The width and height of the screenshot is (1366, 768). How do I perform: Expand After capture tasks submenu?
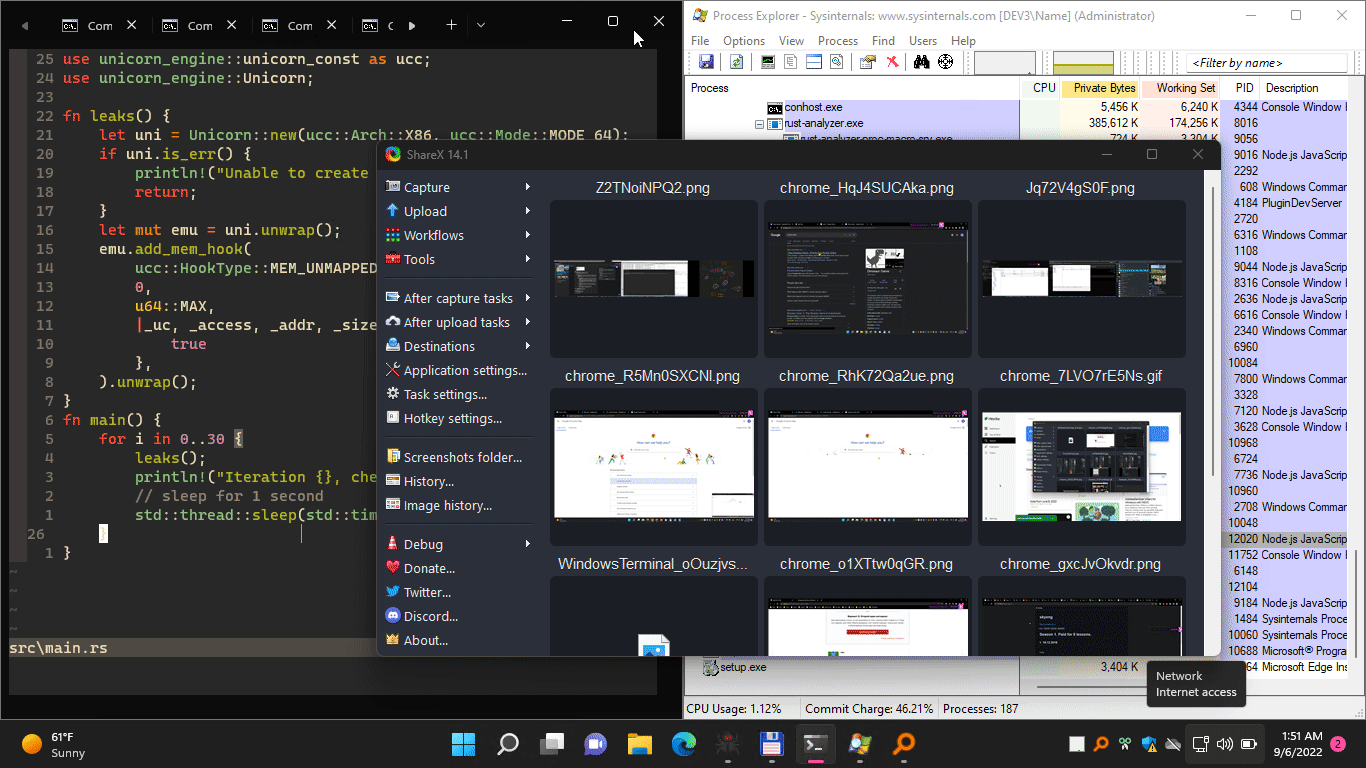click(459, 298)
